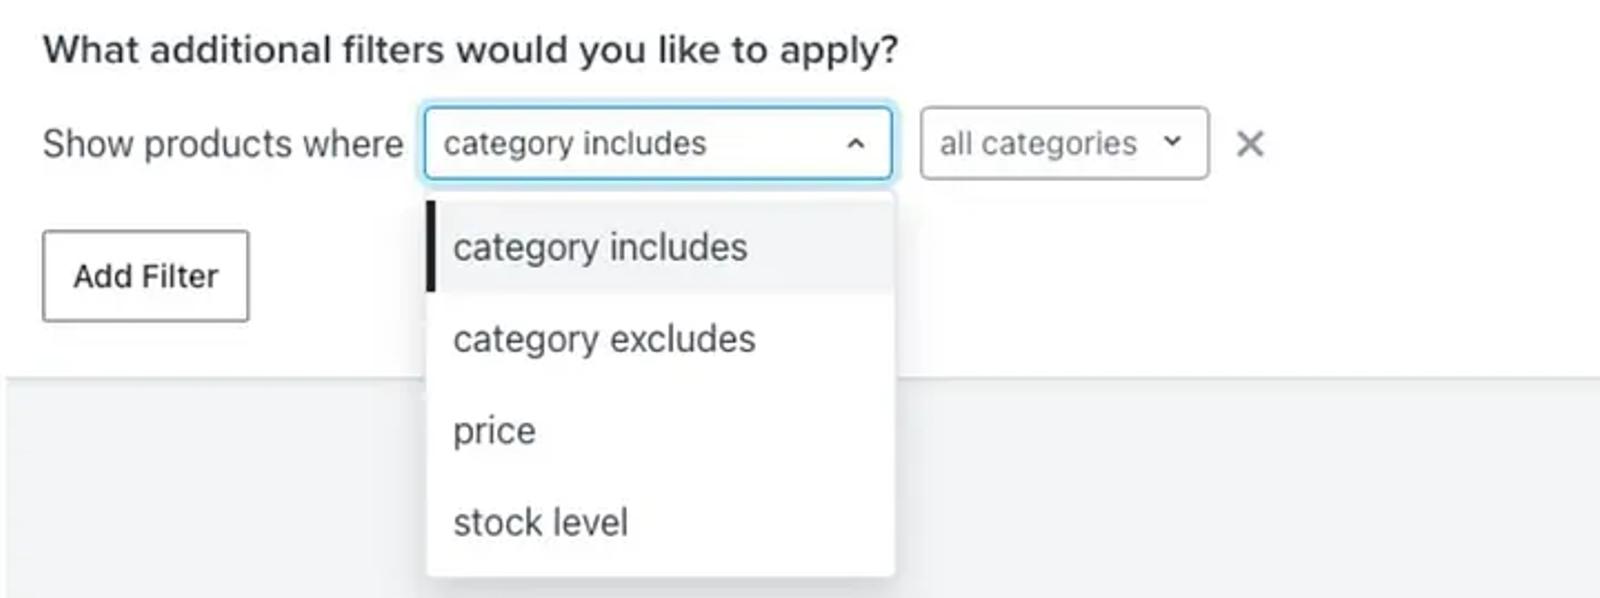
Task: Select the highlighted "category includes" option
Action: (x=660, y=247)
